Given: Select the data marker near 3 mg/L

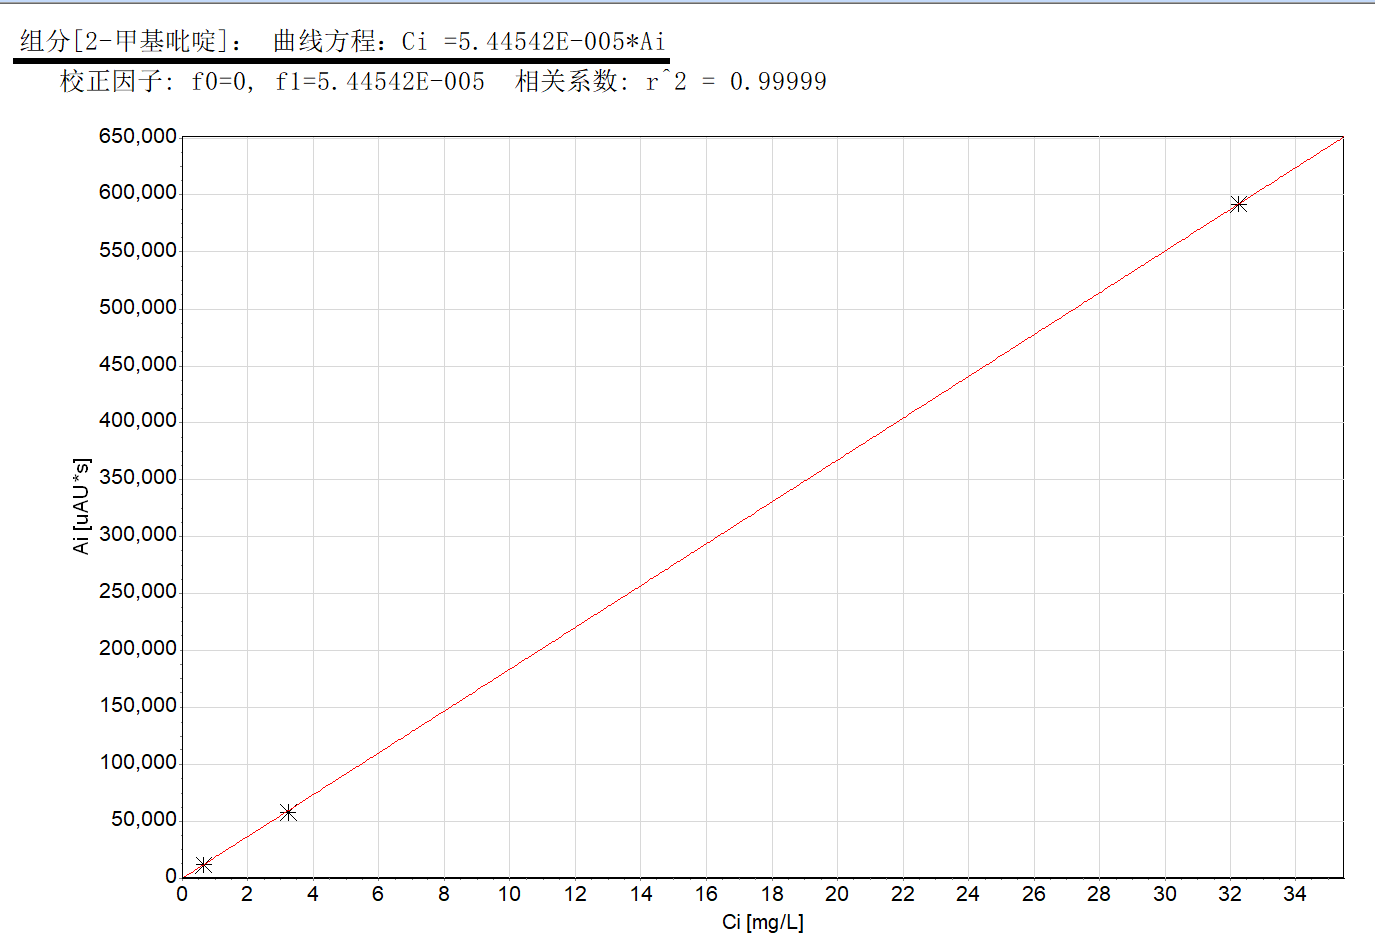Looking at the screenshot, I should point(288,812).
